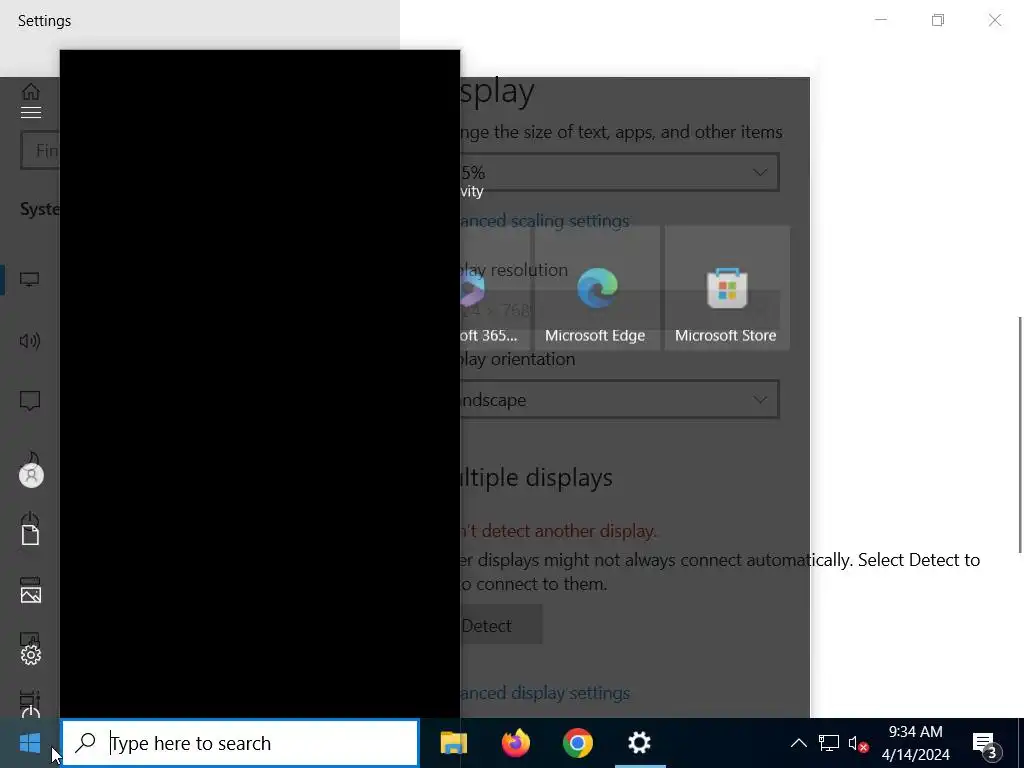Image resolution: width=1024 pixels, height=768 pixels.
Task: Show hidden tray icons chevron
Action: click(x=799, y=743)
